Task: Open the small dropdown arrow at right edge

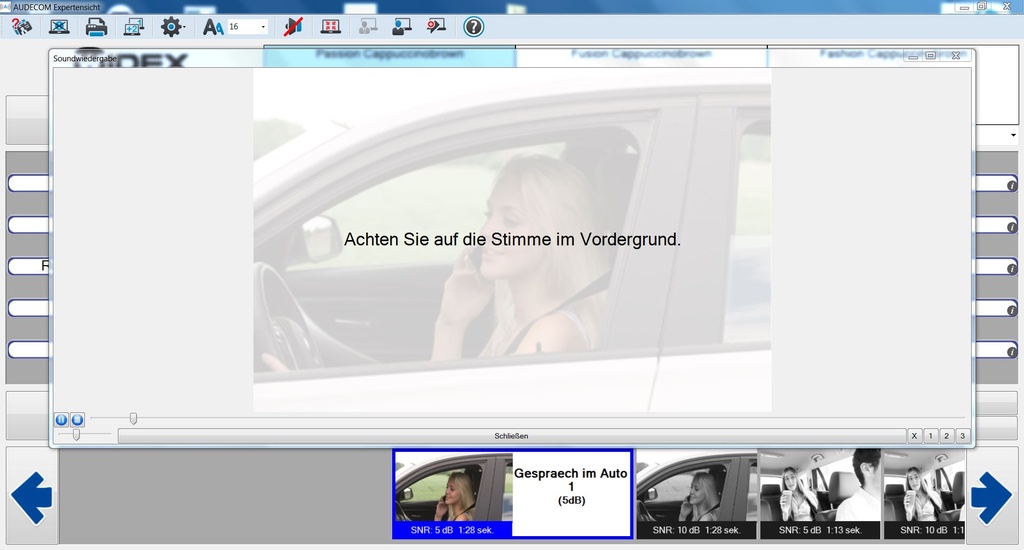Action: pos(1013,136)
